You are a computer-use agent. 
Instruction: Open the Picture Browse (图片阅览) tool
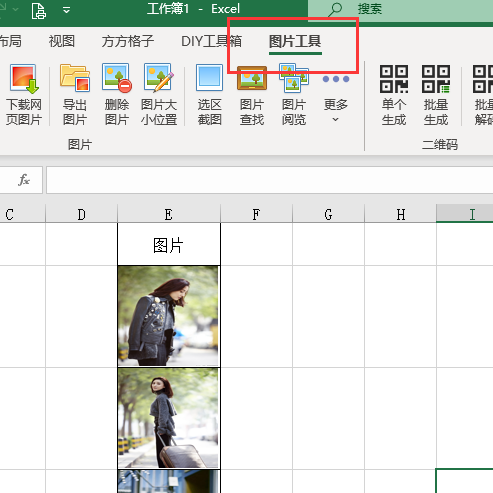tap(294, 95)
